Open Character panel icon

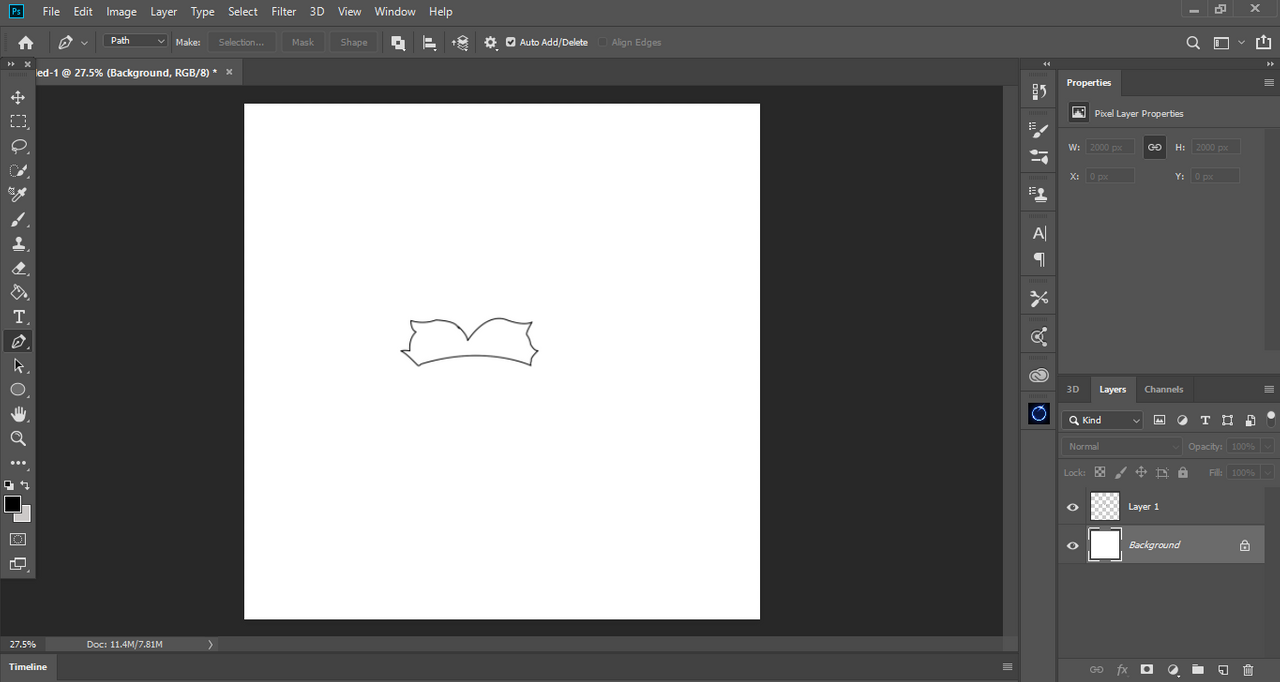click(x=1039, y=233)
